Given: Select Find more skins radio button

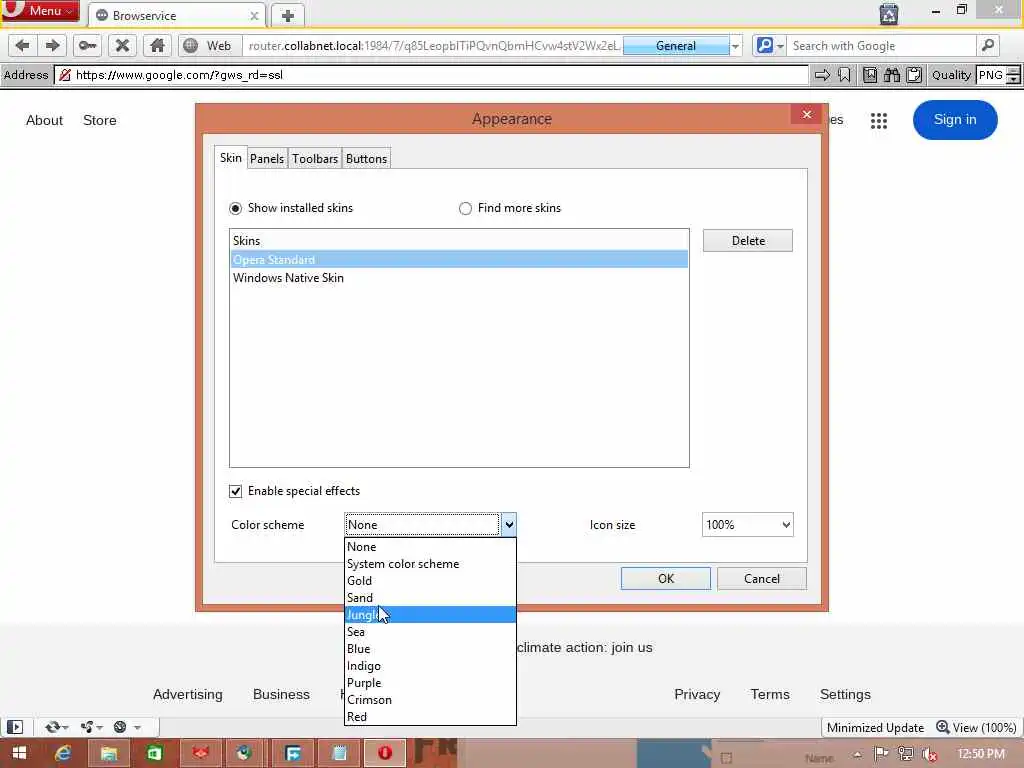Looking at the screenshot, I should (x=465, y=208).
